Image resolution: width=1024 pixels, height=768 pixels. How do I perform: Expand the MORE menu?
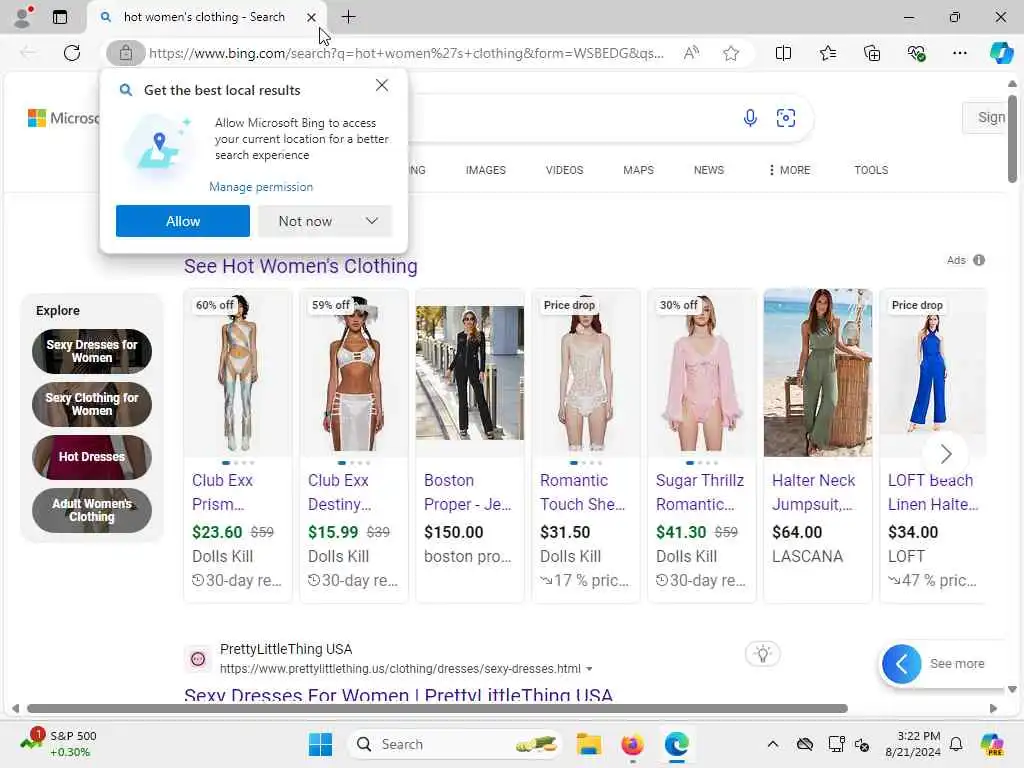point(790,170)
